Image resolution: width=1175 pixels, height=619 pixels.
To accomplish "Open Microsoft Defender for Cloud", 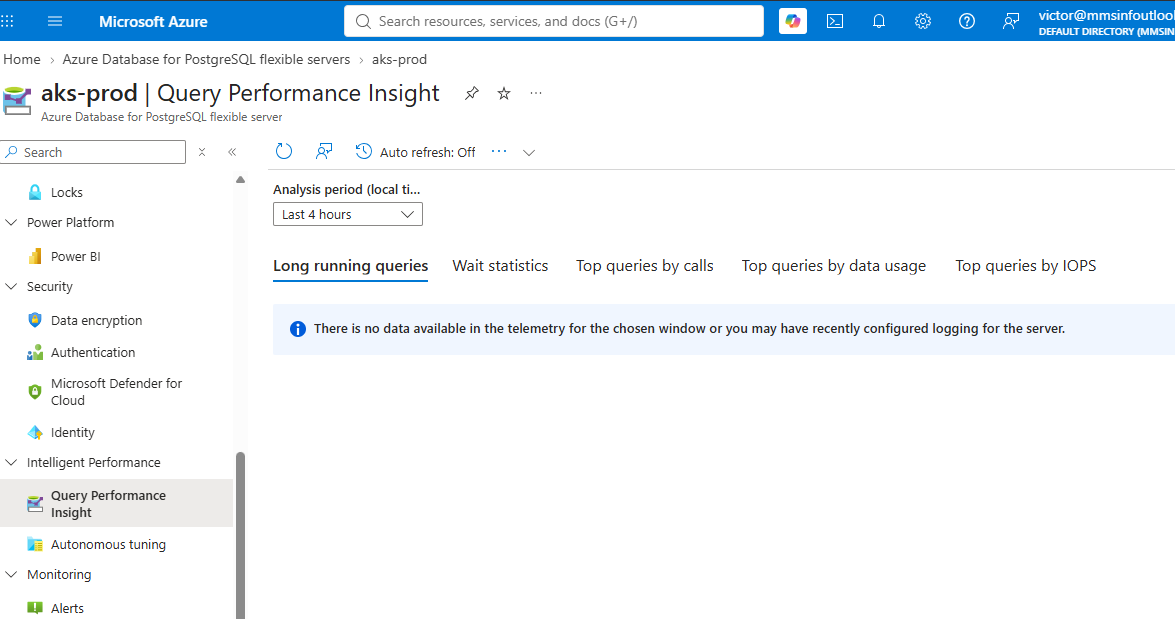I will click(x=116, y=392).
